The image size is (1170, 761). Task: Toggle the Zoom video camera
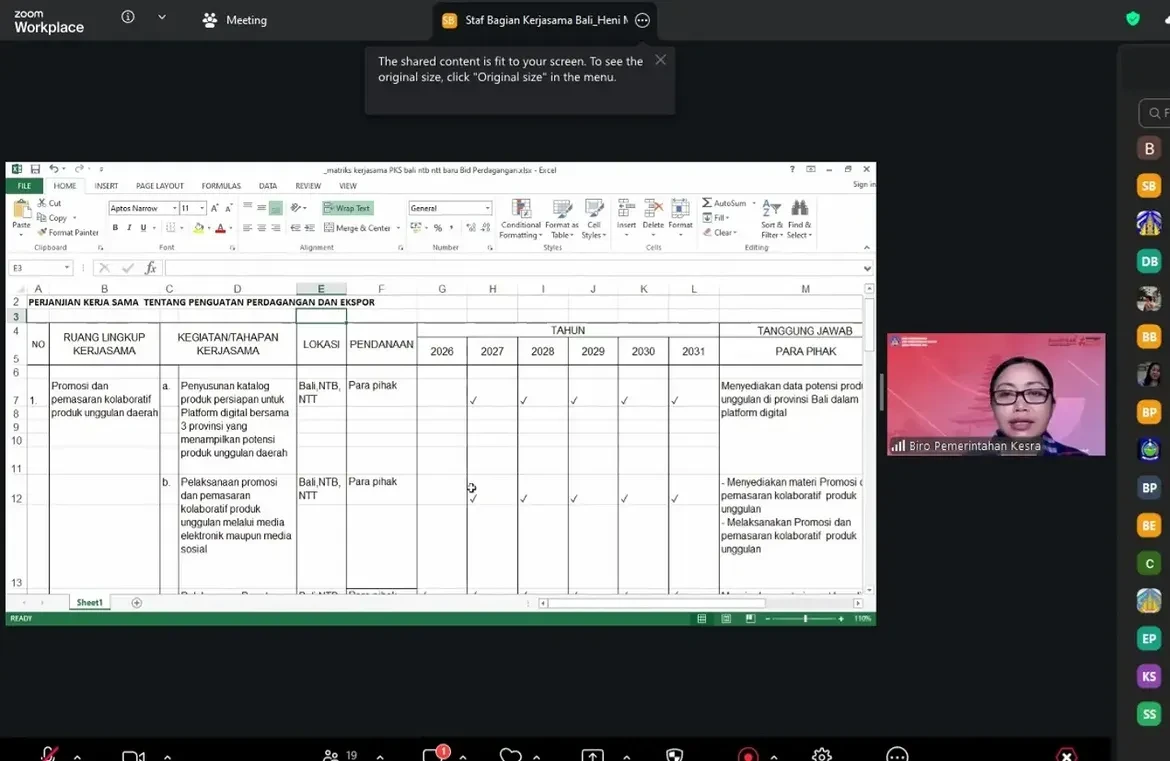[x=133, y=756]
